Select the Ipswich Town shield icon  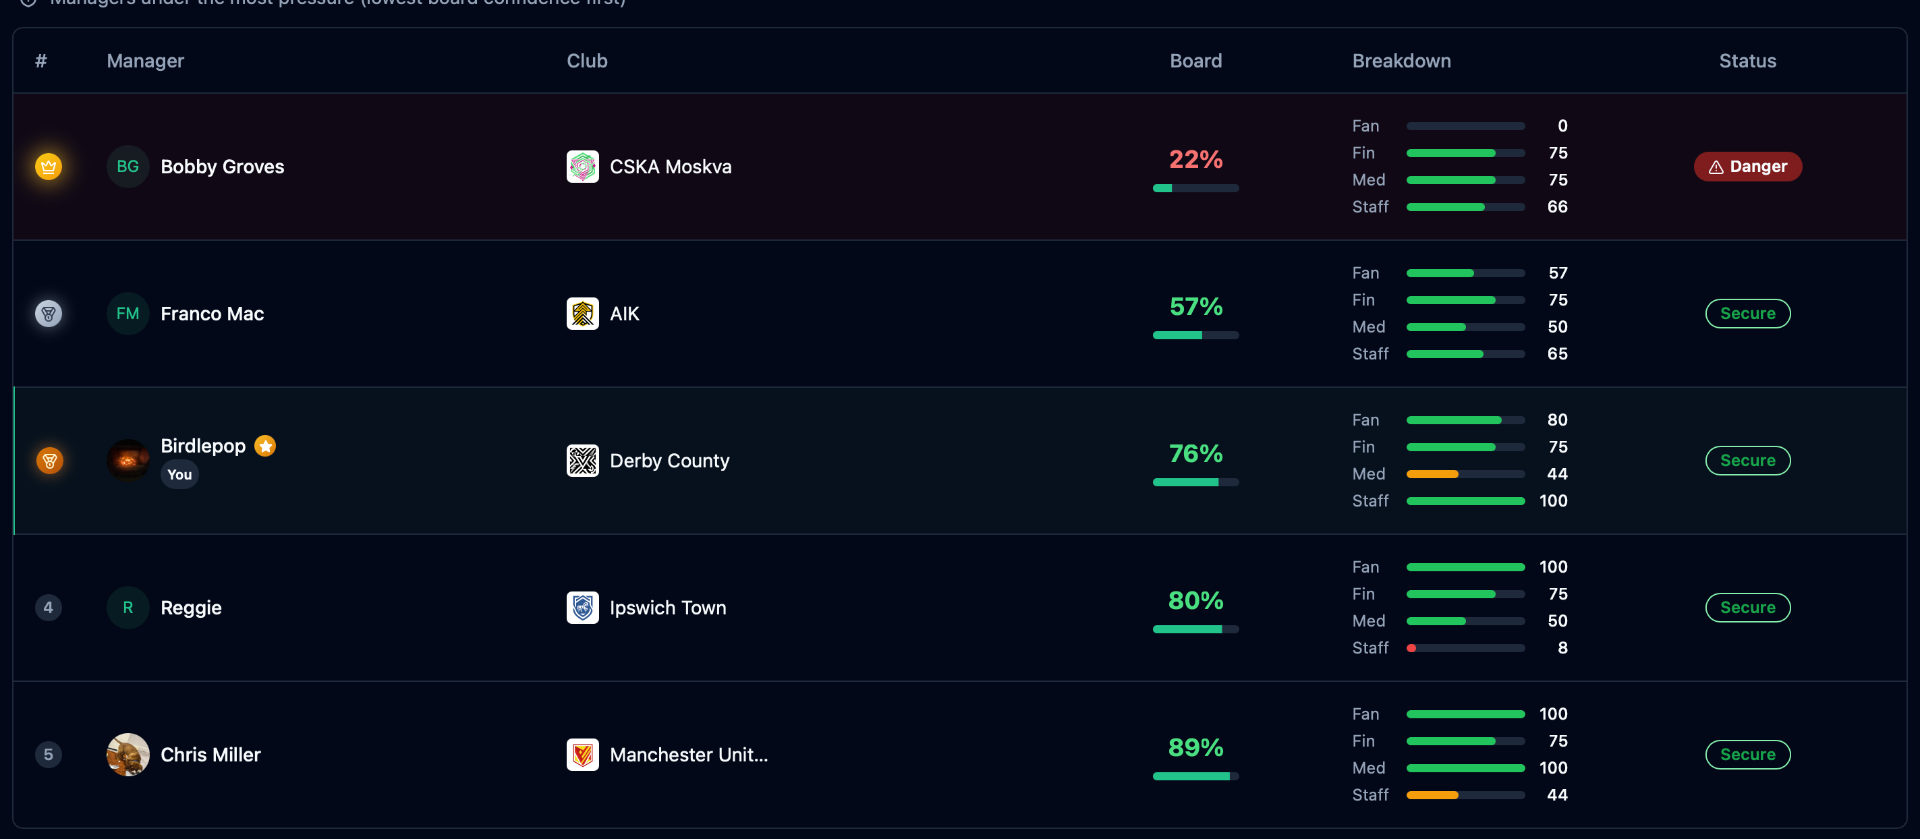coord(583,607)
